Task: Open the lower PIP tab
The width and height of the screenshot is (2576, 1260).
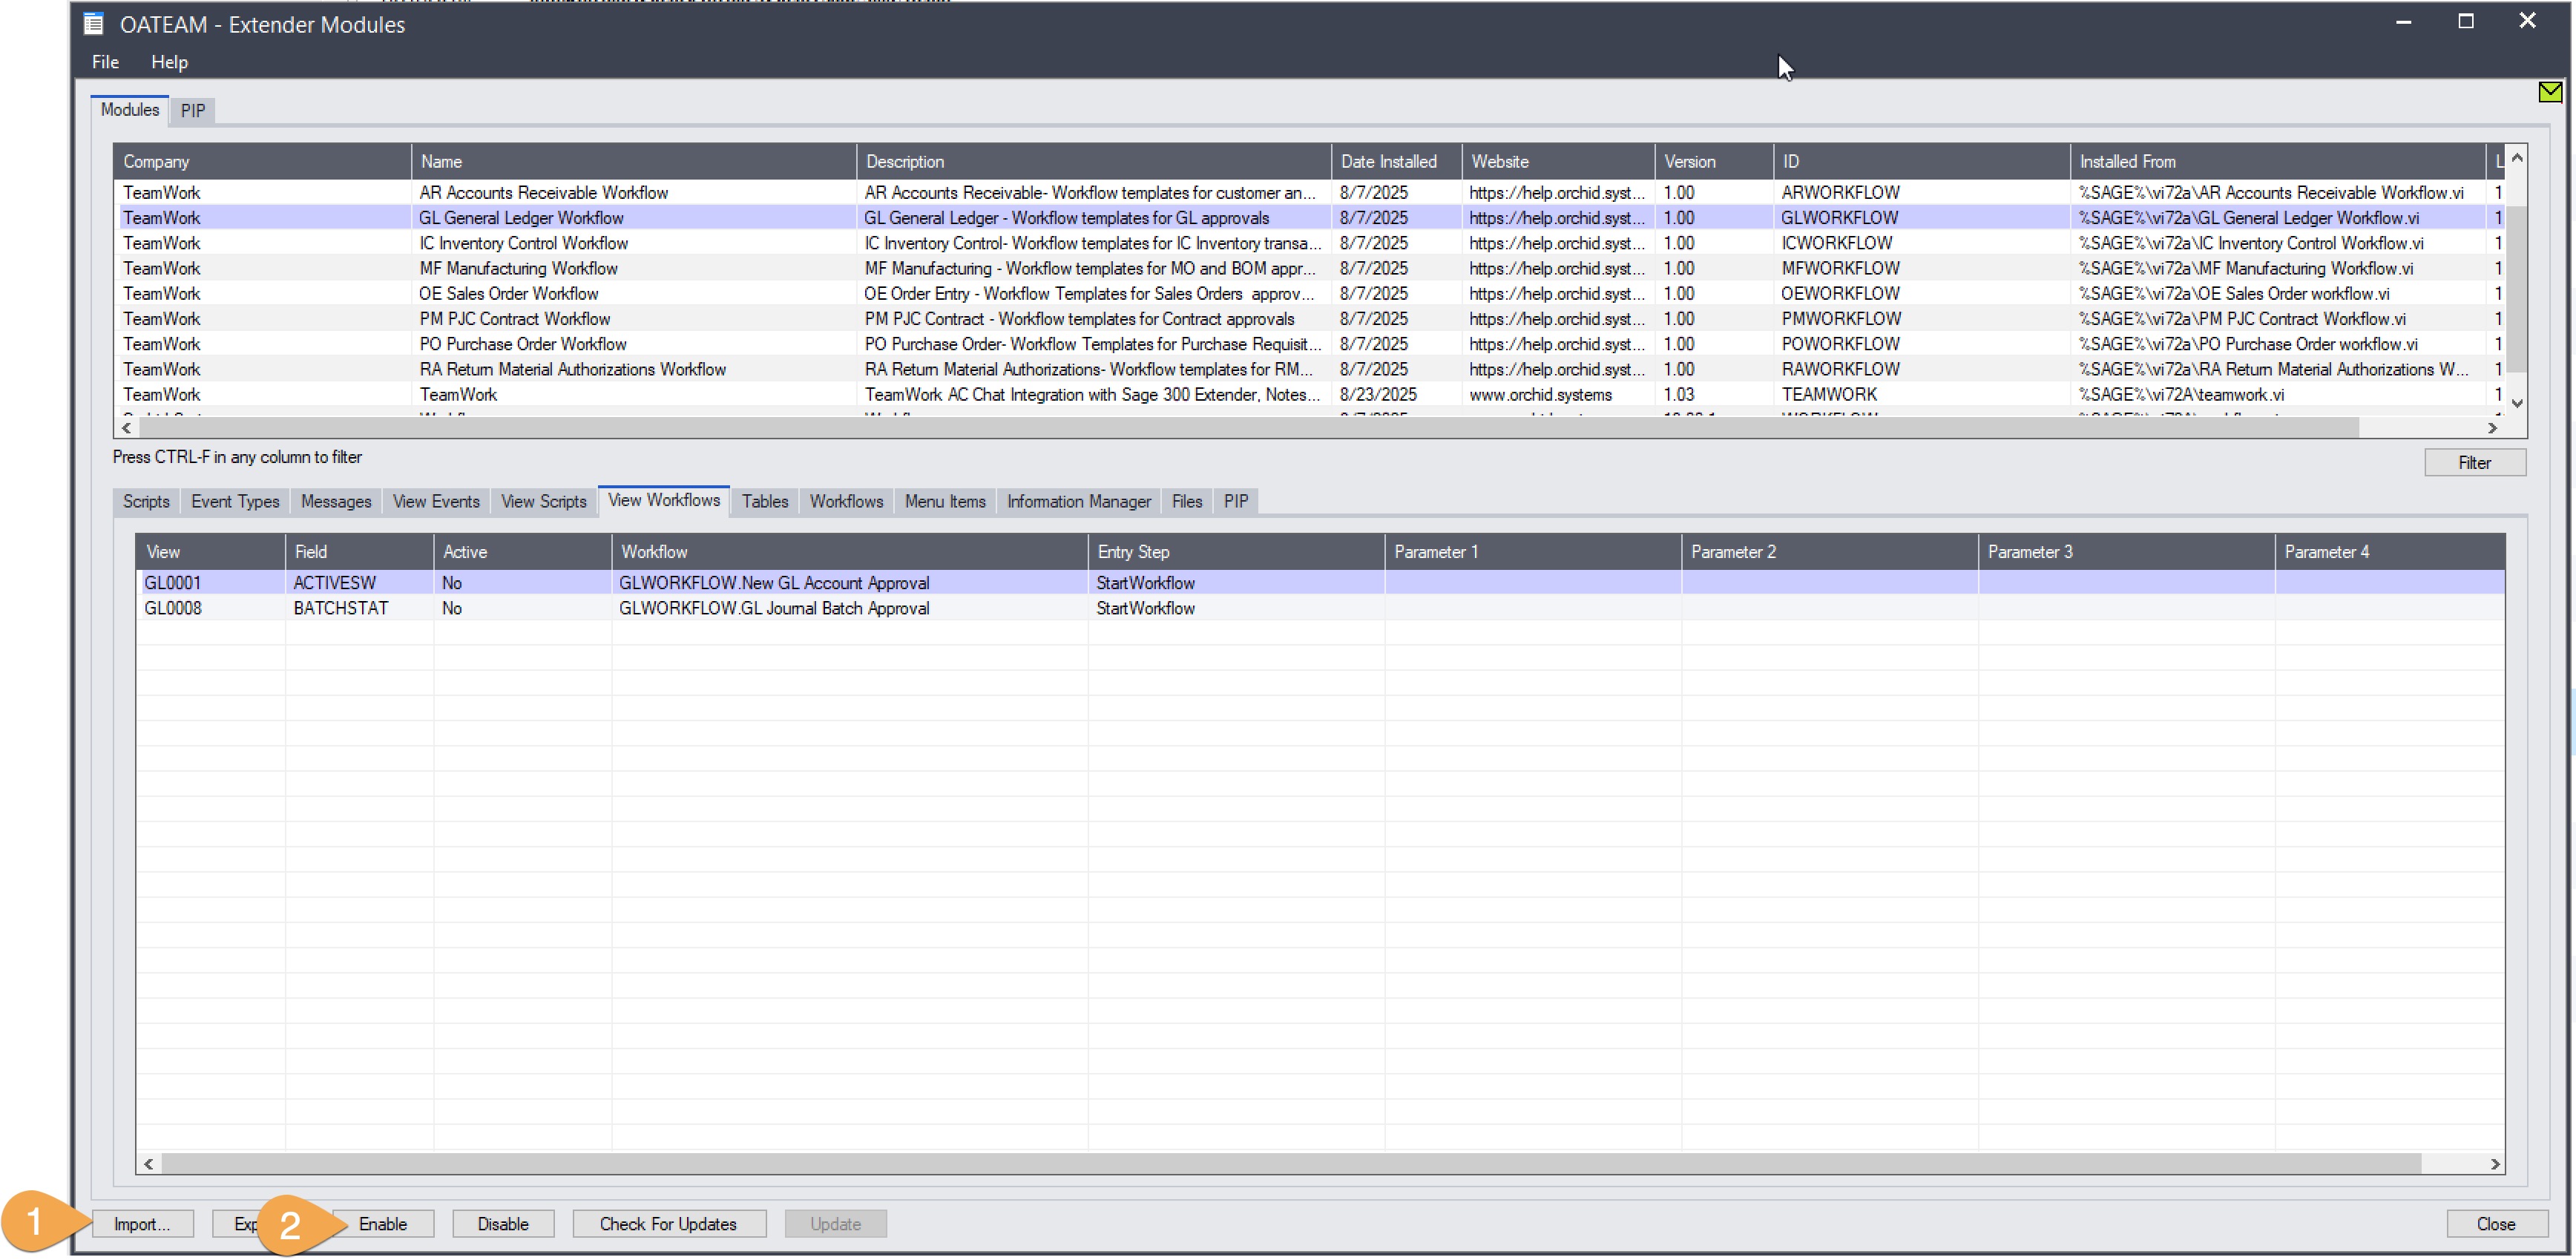Action: (1236, 501)
